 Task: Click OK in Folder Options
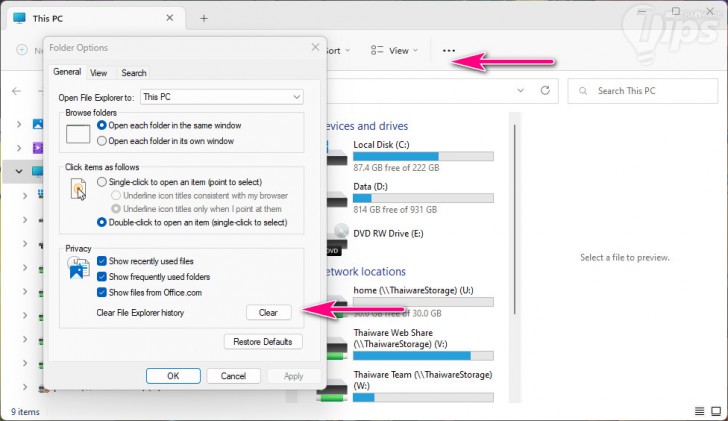pyautogui.click(x=173, y=376)
